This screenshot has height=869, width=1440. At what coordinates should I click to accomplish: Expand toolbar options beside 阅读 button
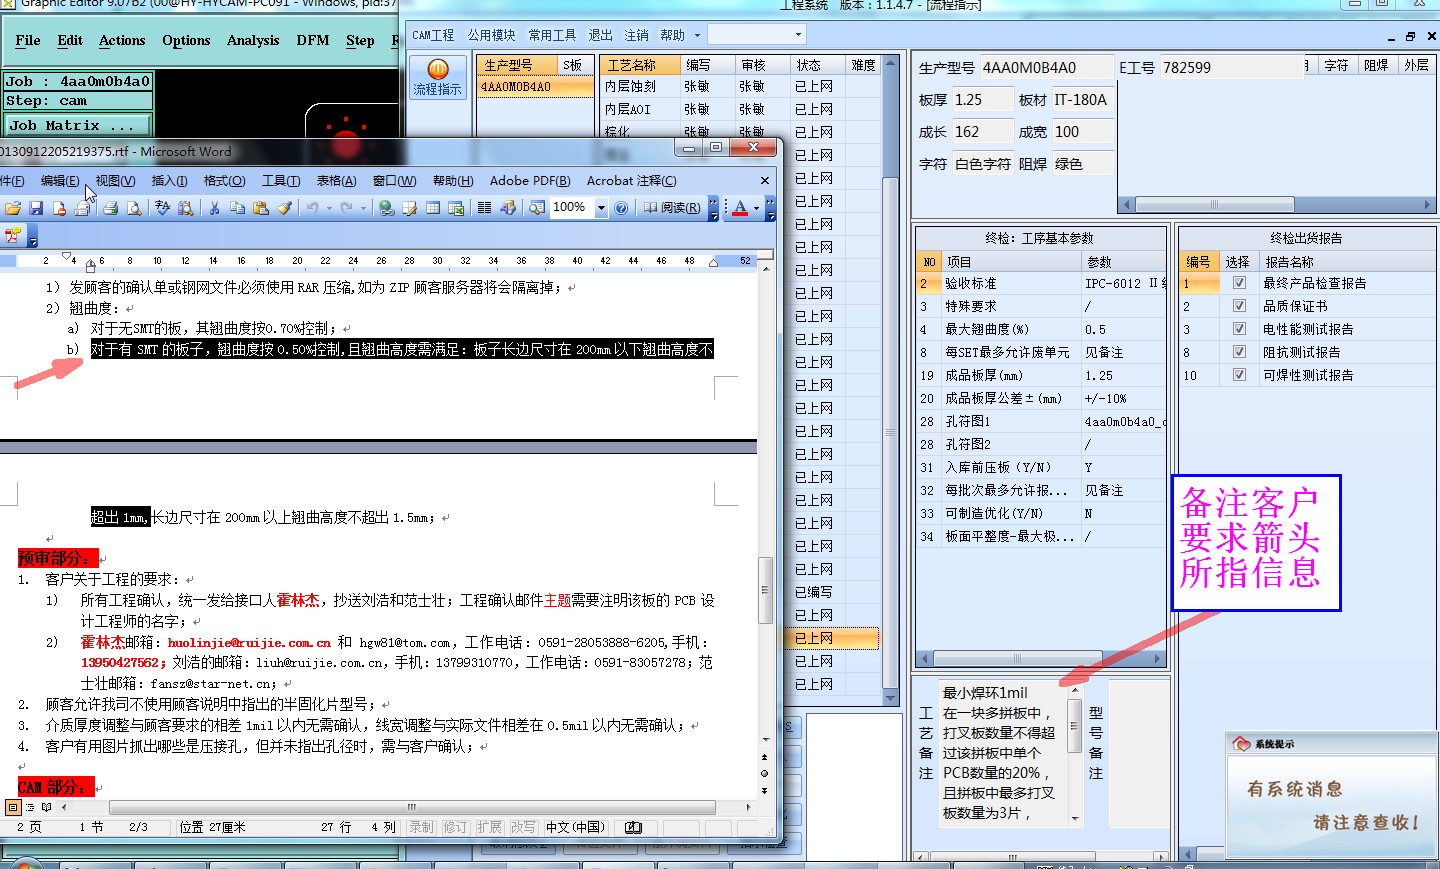pos(713,208)
